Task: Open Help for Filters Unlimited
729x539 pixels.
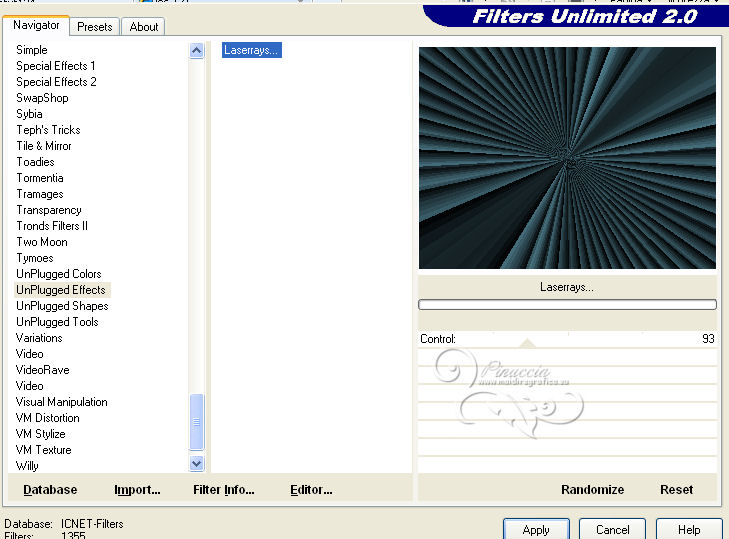Action: 689,530
